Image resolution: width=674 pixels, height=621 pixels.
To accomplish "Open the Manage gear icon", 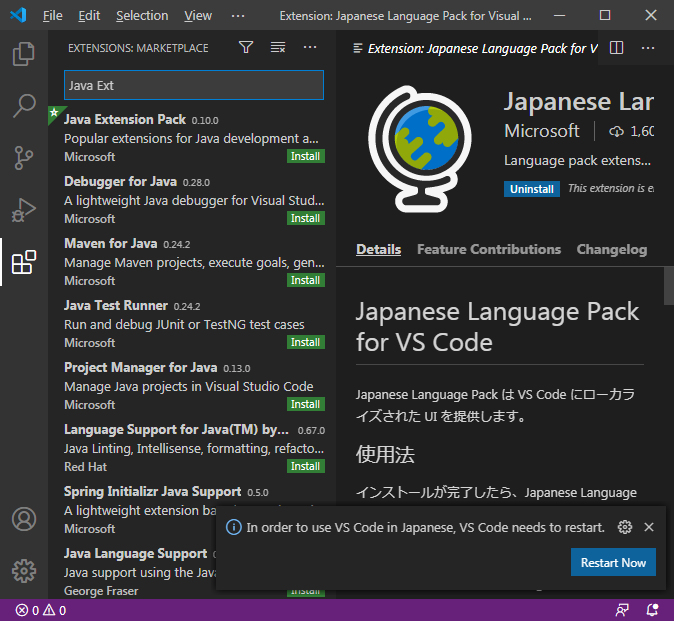I will tap(24, 571).
